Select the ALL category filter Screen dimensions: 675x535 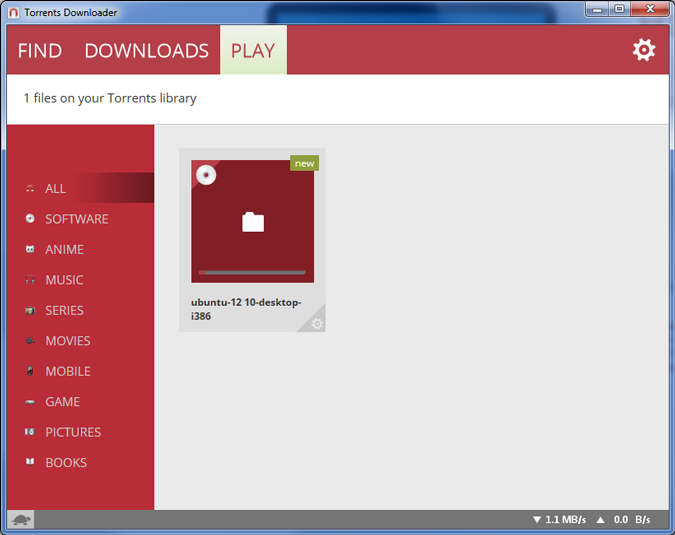55,188
